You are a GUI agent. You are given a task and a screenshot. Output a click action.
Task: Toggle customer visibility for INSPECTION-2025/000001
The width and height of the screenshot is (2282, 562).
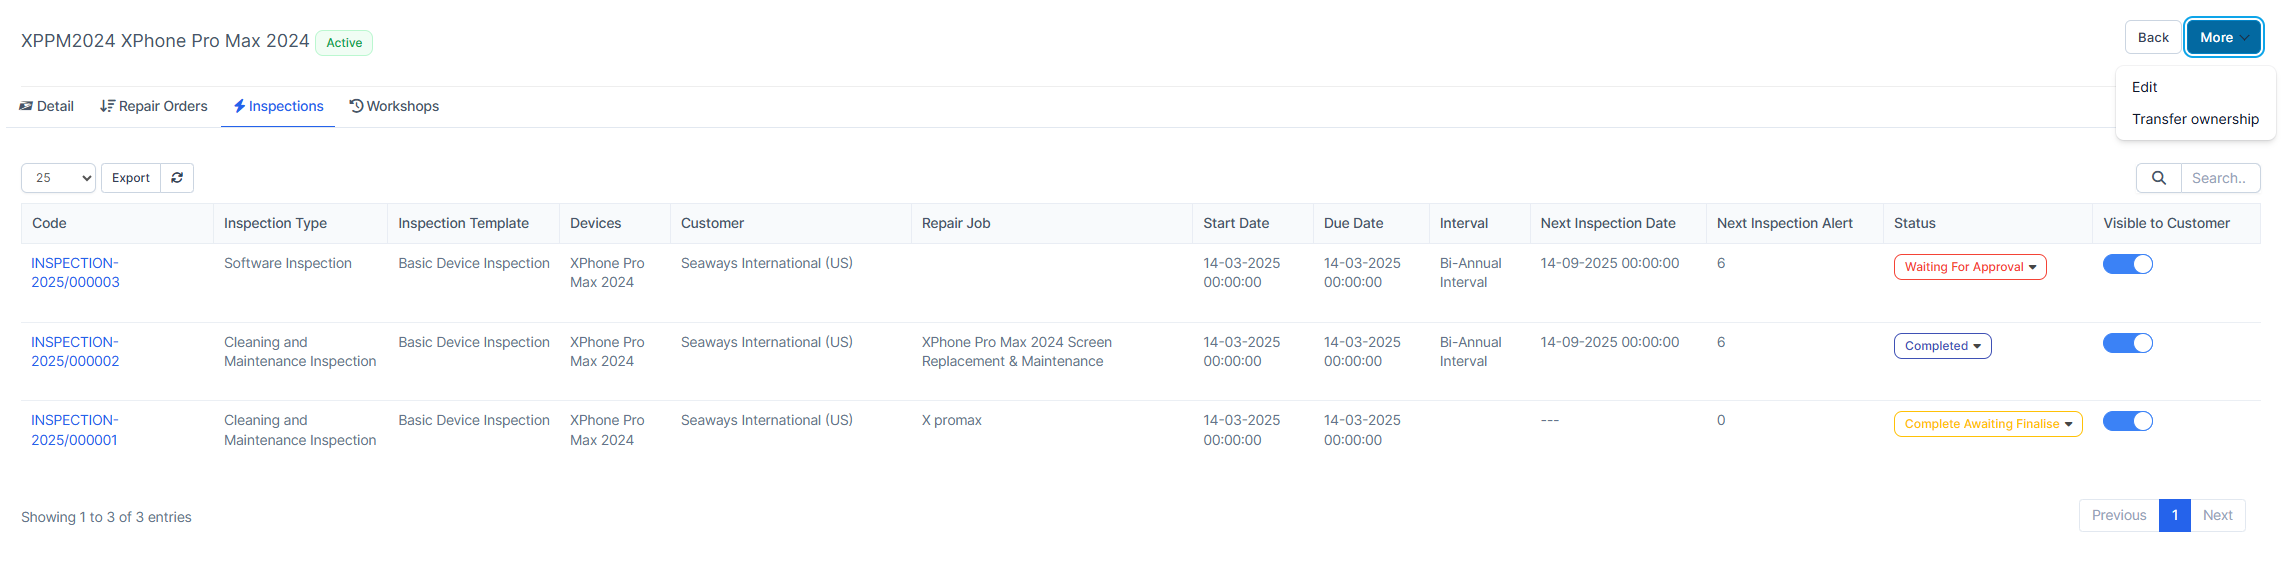[x=2127, y=421]
